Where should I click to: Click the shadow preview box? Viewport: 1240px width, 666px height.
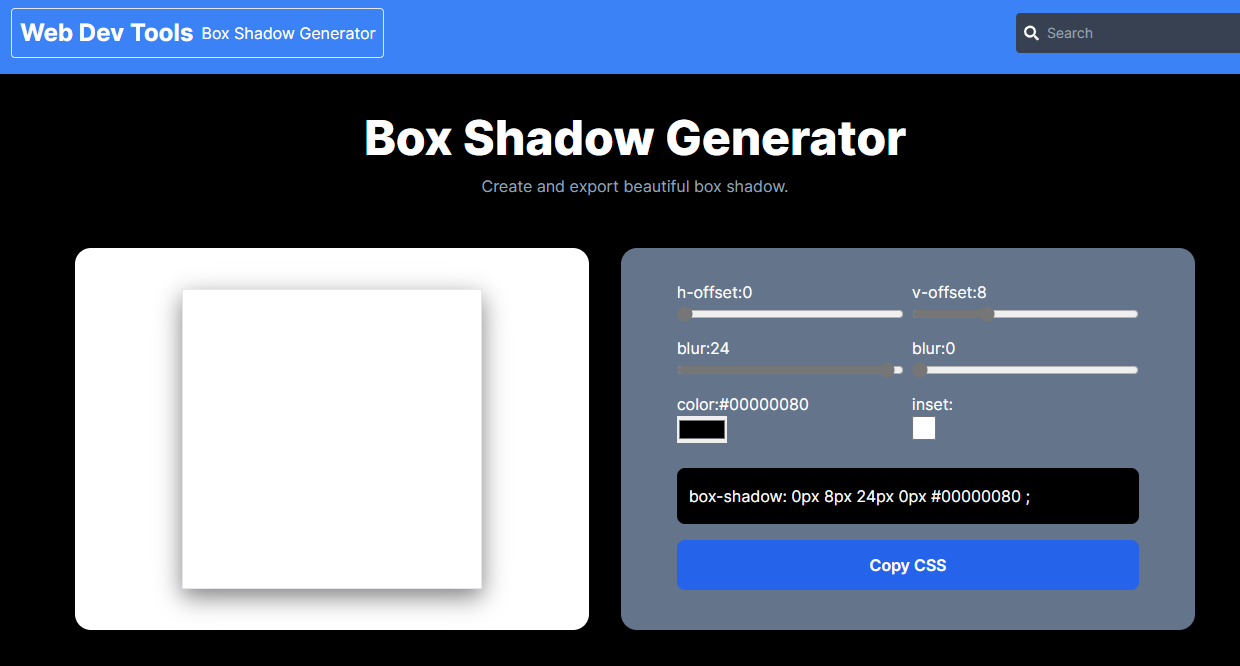(x=332, y=439)
